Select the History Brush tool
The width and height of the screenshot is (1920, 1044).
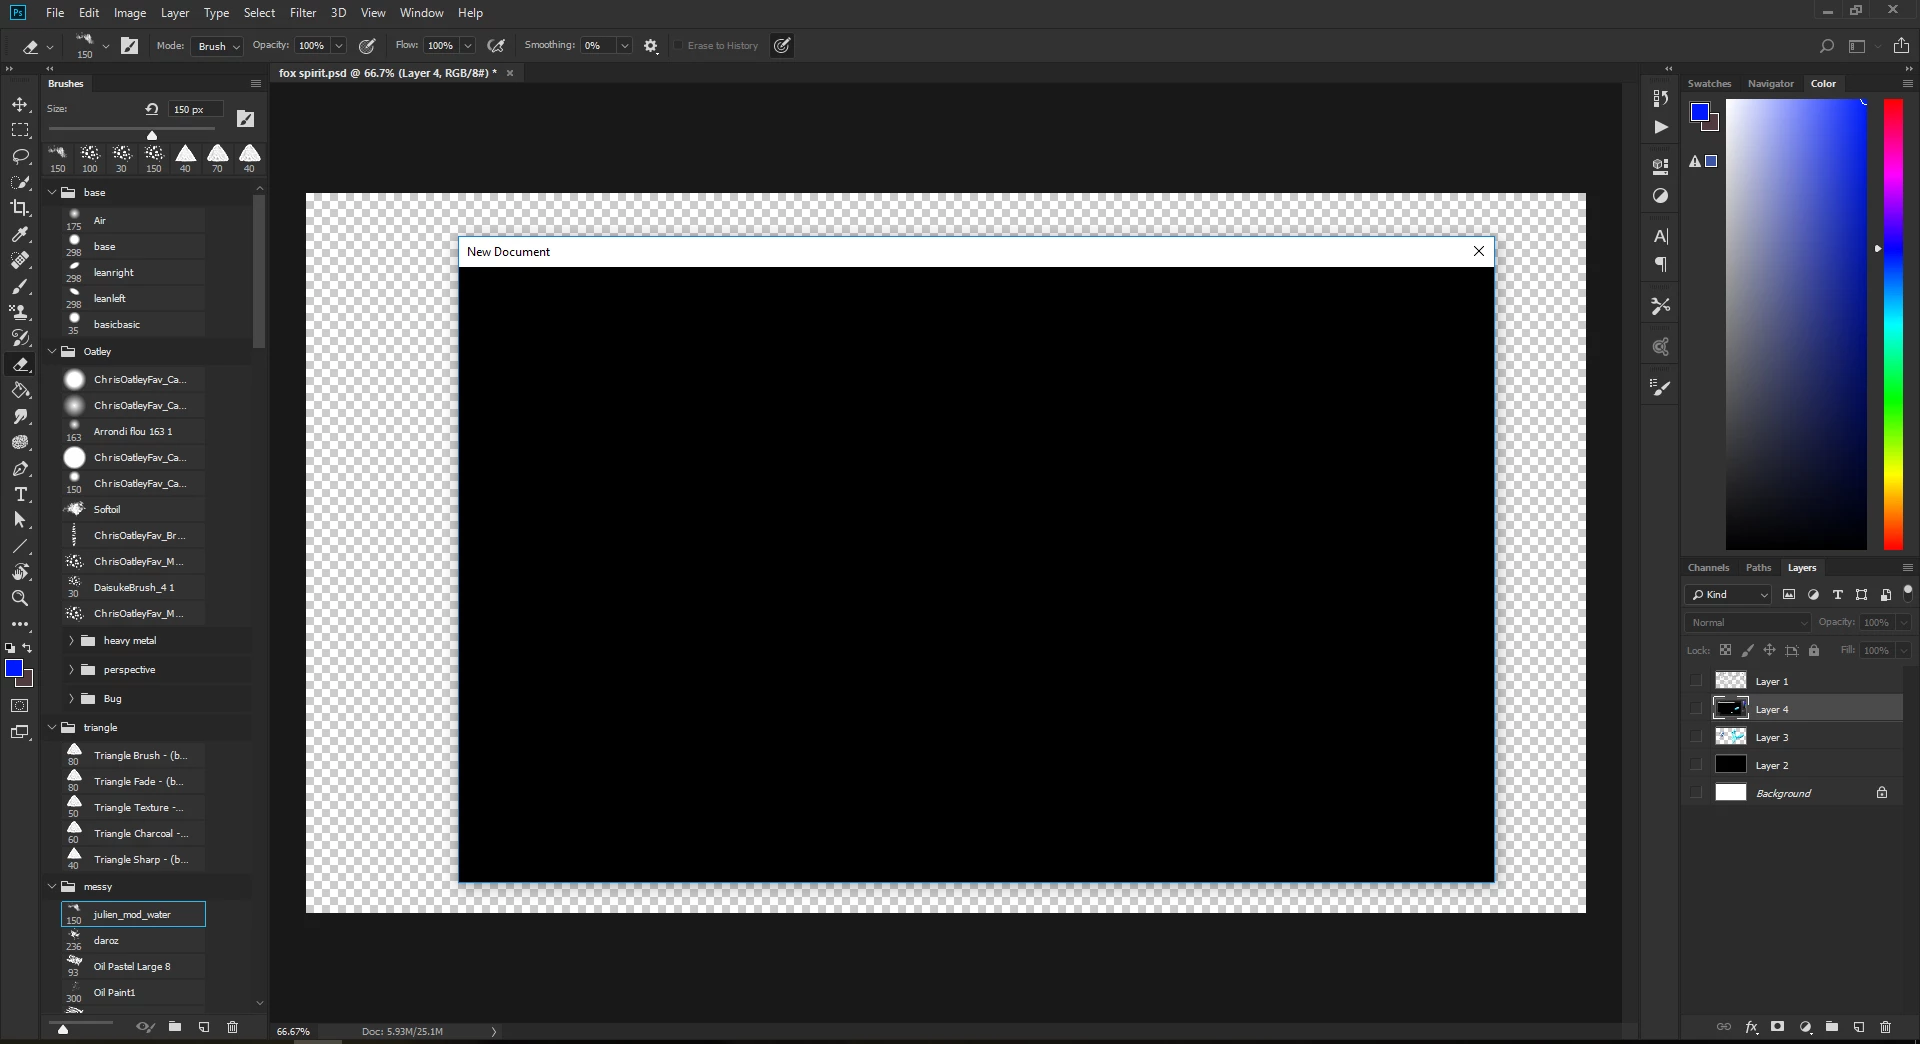point(20,338)
